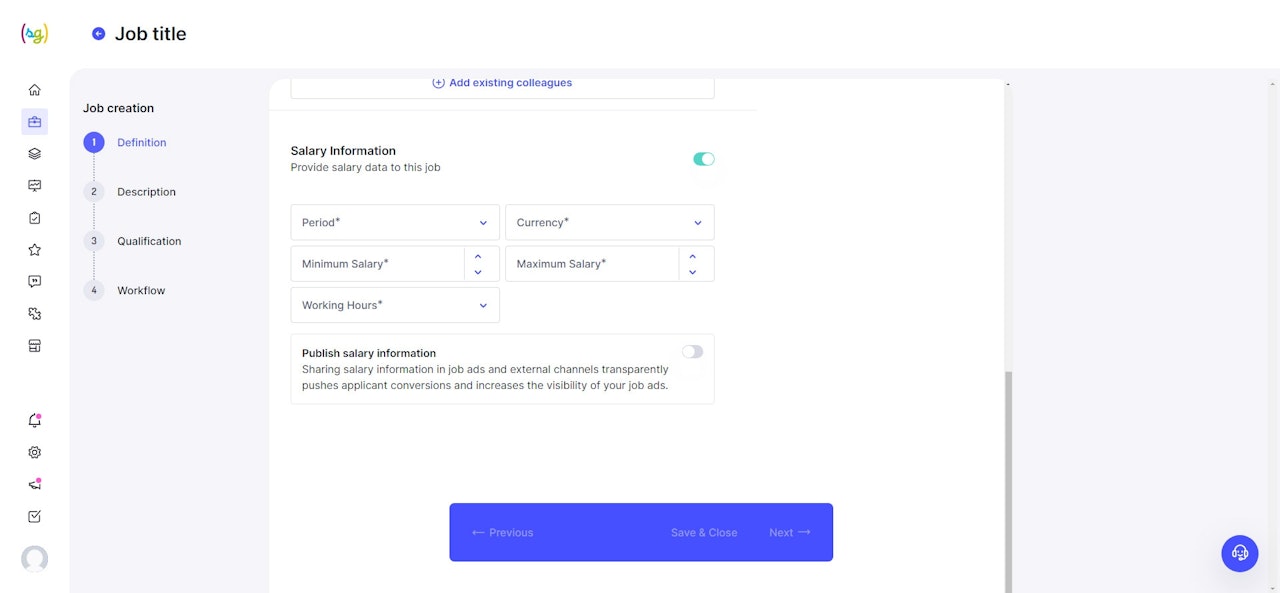Open the puzzle piece integrations icon
Image resolution: width=1280 pixels, height=593 pixels.
[35, 314]
